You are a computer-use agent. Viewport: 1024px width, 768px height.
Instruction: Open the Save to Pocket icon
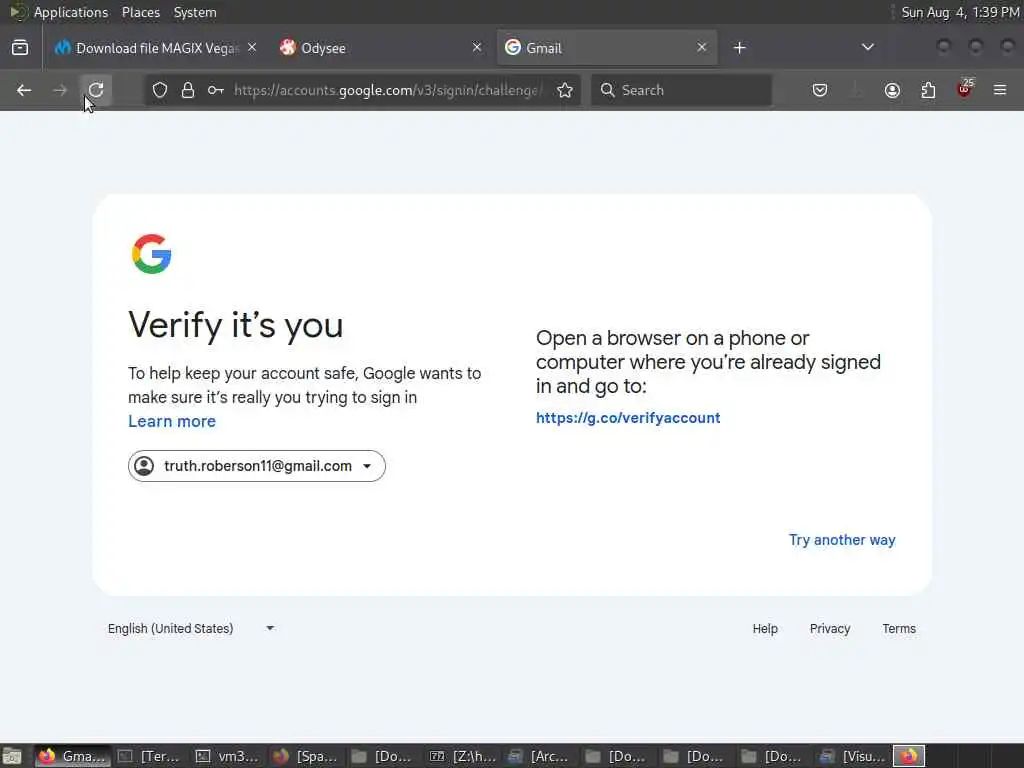pyautogui.click(x=820, y=90)
